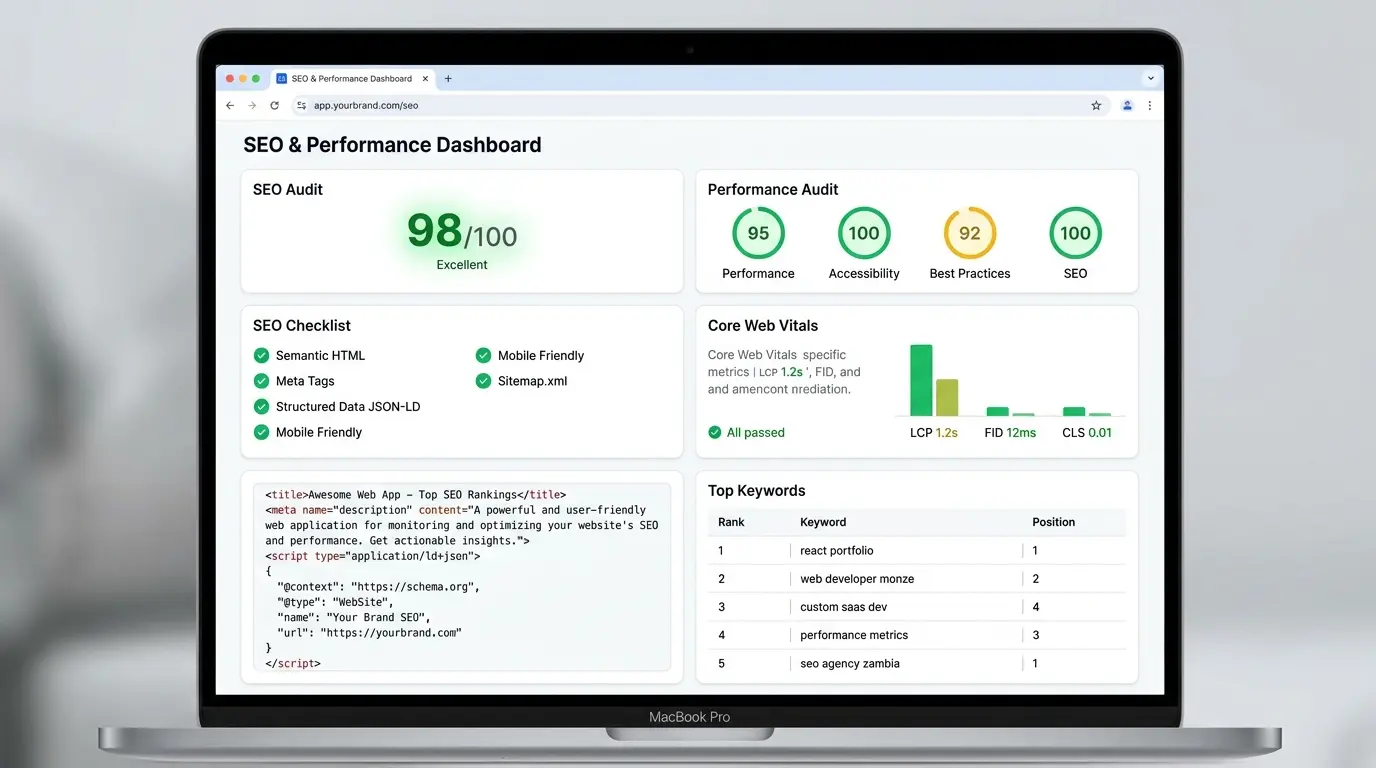Image resolution: width=1376 pixels, height=768 pixels.
Task: Select the Performance gauge showing 95
Action: (x=758, y=233)
